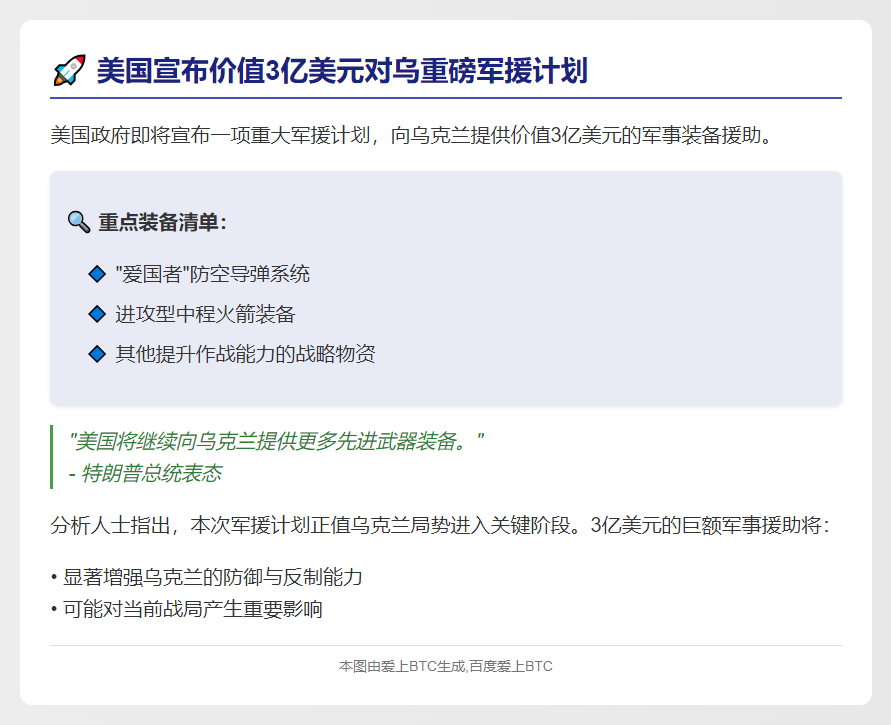Select the list item 进攻型中程火箭装备
The height and width of the screenshot is (725, 891).
click(x=205, y=314)
